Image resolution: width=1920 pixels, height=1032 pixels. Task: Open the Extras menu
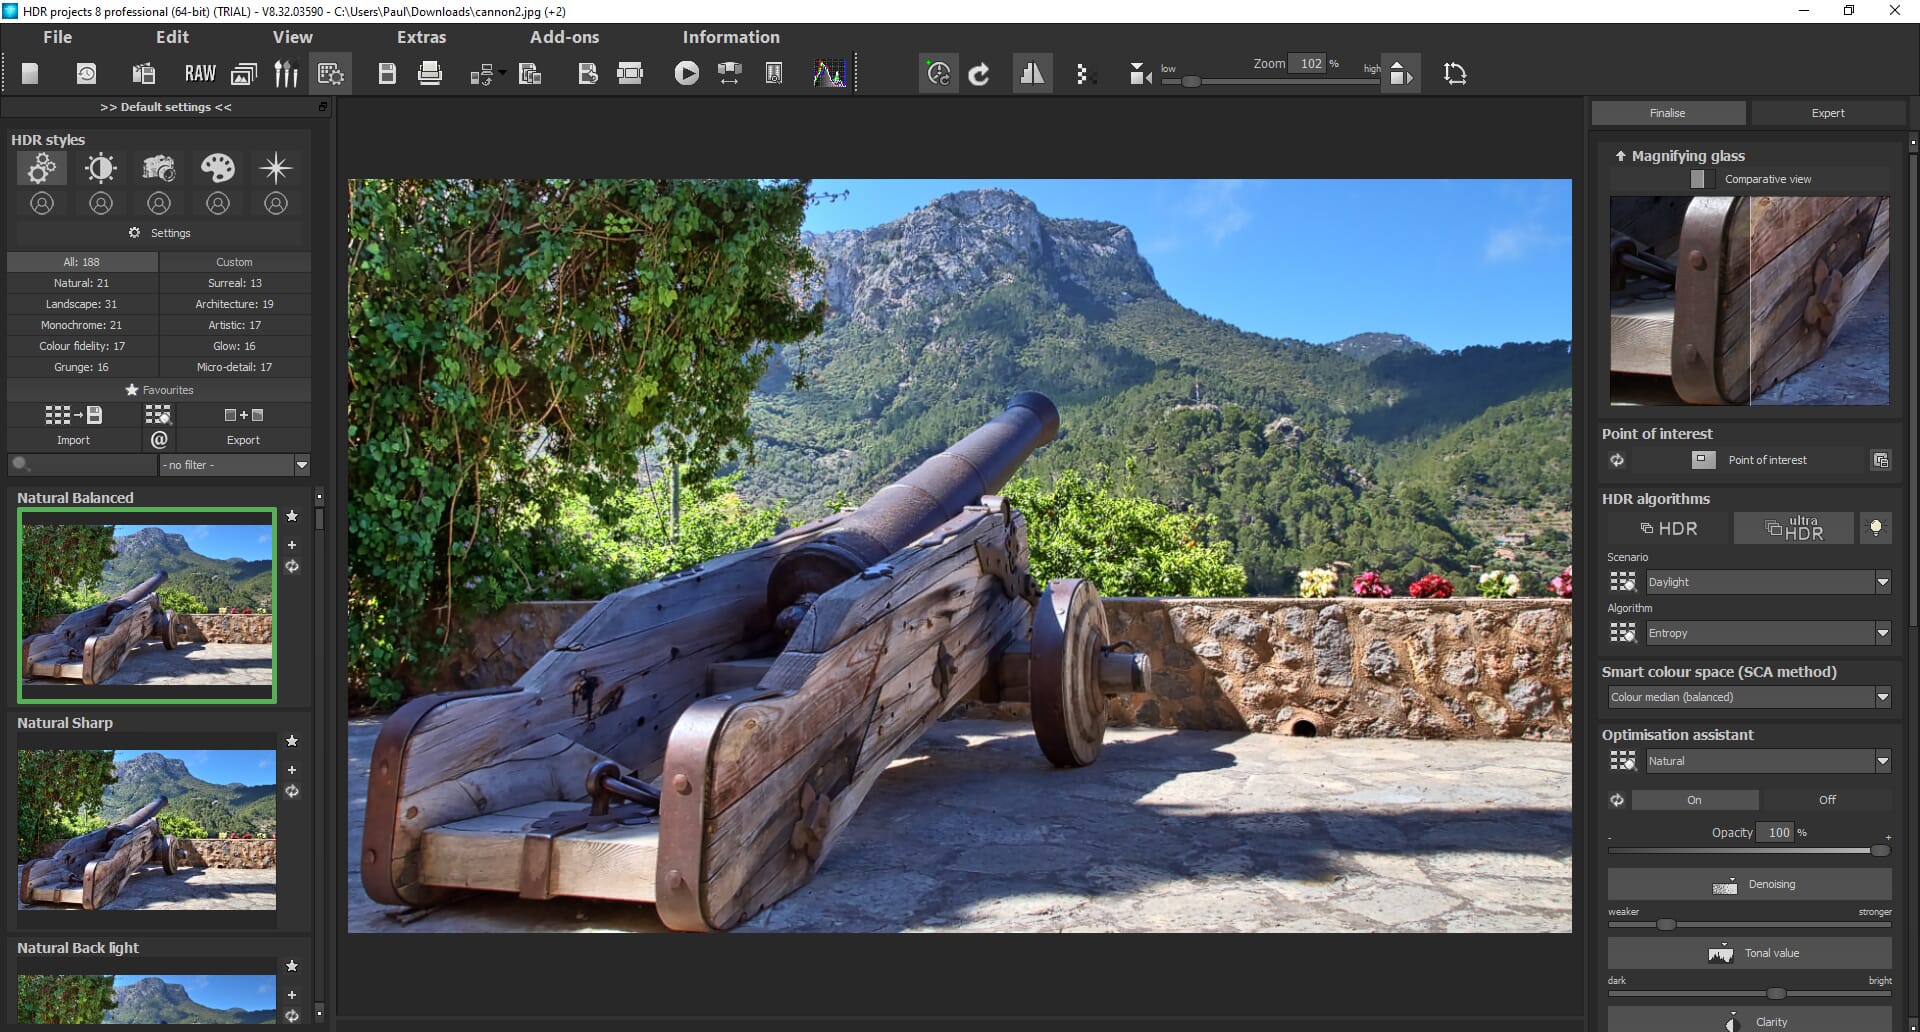coord(421,37)
